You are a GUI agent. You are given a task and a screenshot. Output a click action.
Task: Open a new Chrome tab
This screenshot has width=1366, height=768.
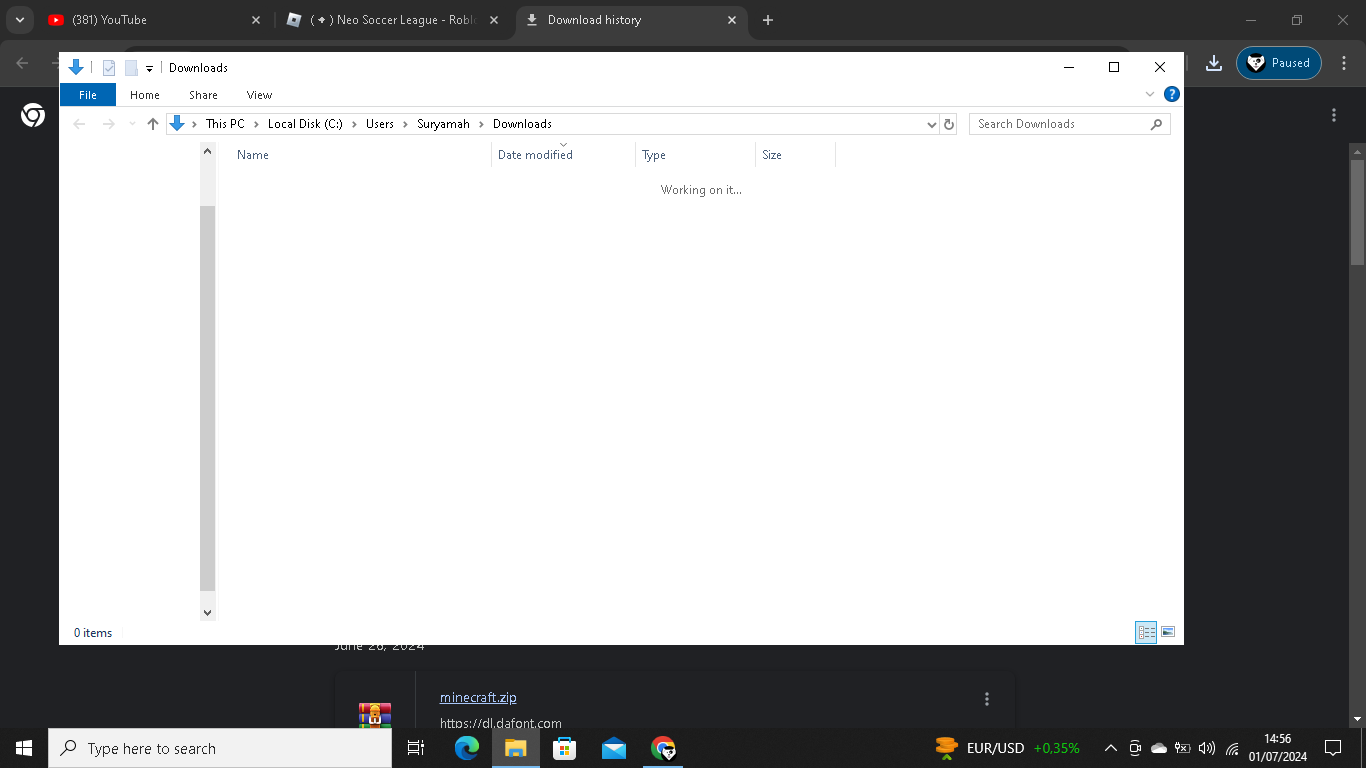click(x=768, y=20)
